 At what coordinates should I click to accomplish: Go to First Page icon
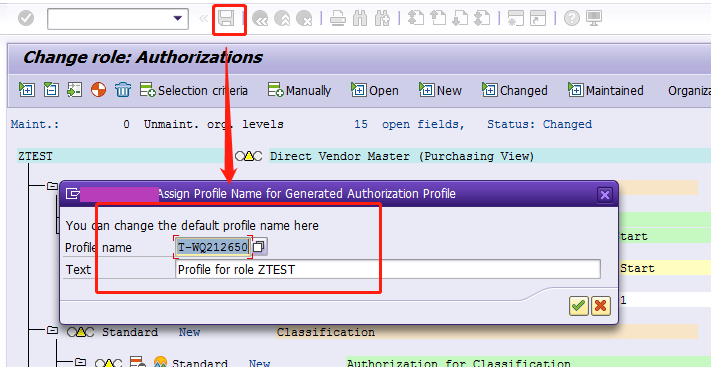point(416,19)
